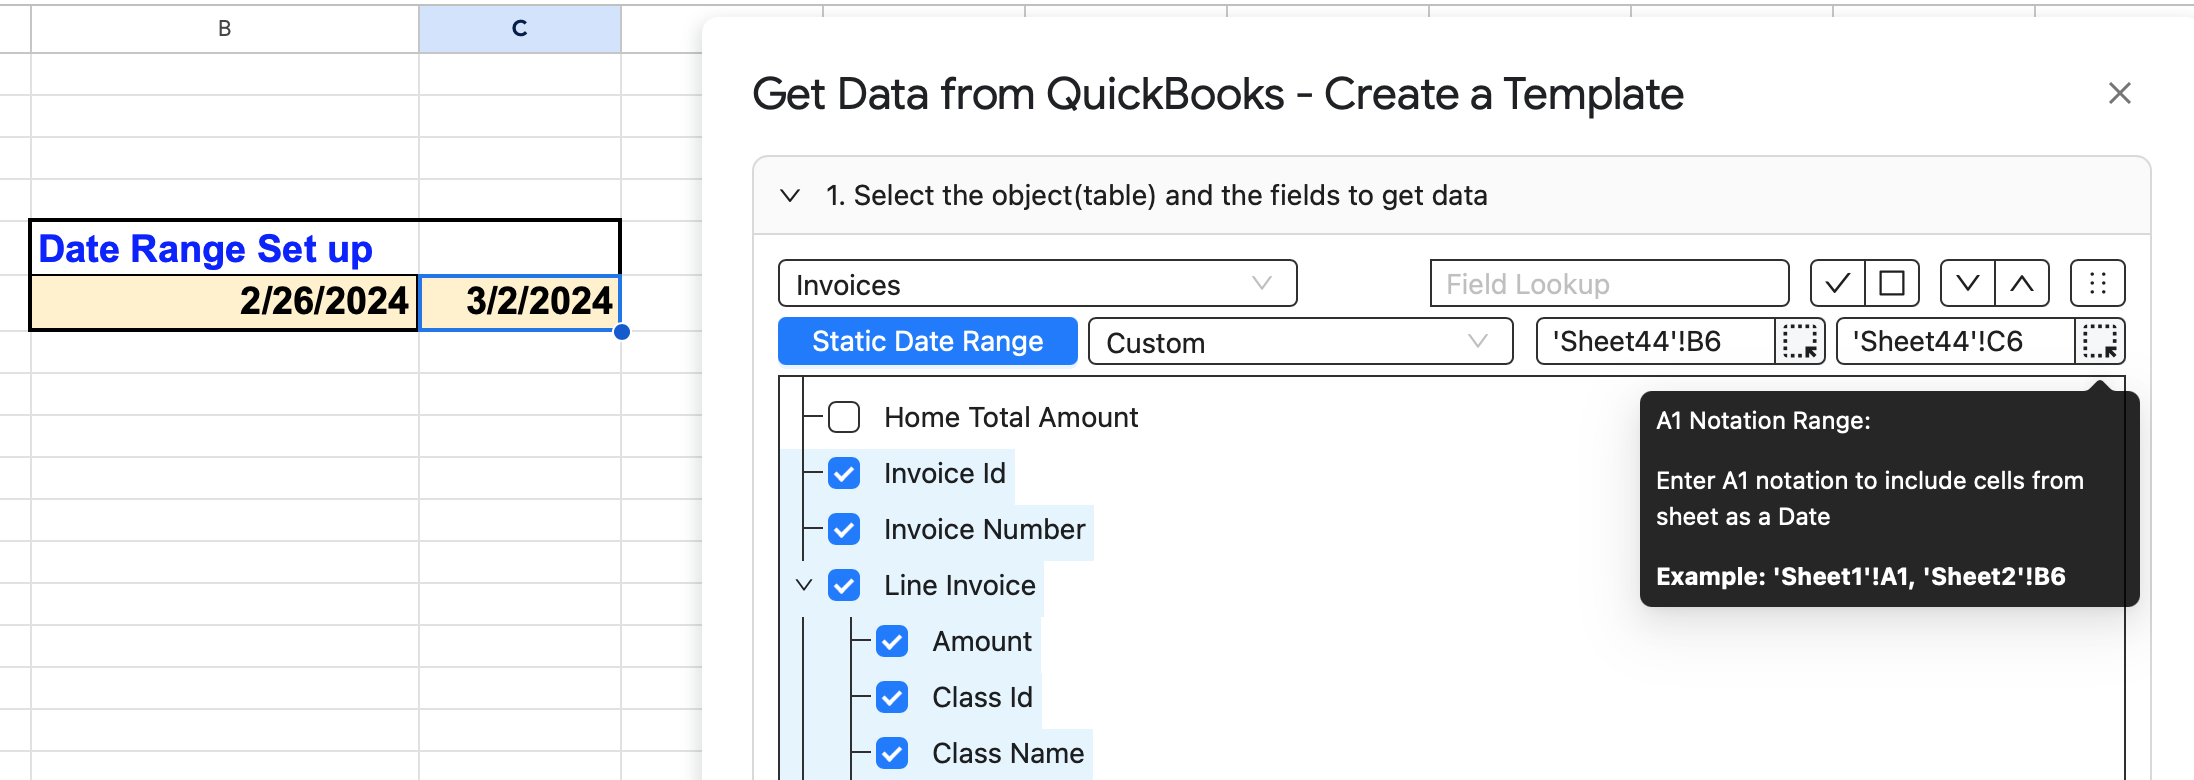Uncheck the Invoice Number checkbox

coord(844,529)
